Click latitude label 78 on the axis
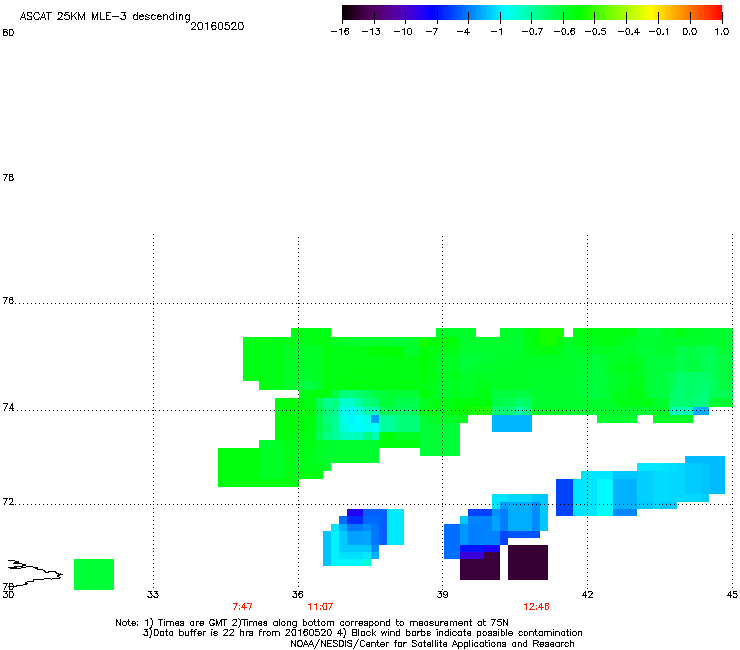This screenshot has height=650, width=740. point(8,177)
